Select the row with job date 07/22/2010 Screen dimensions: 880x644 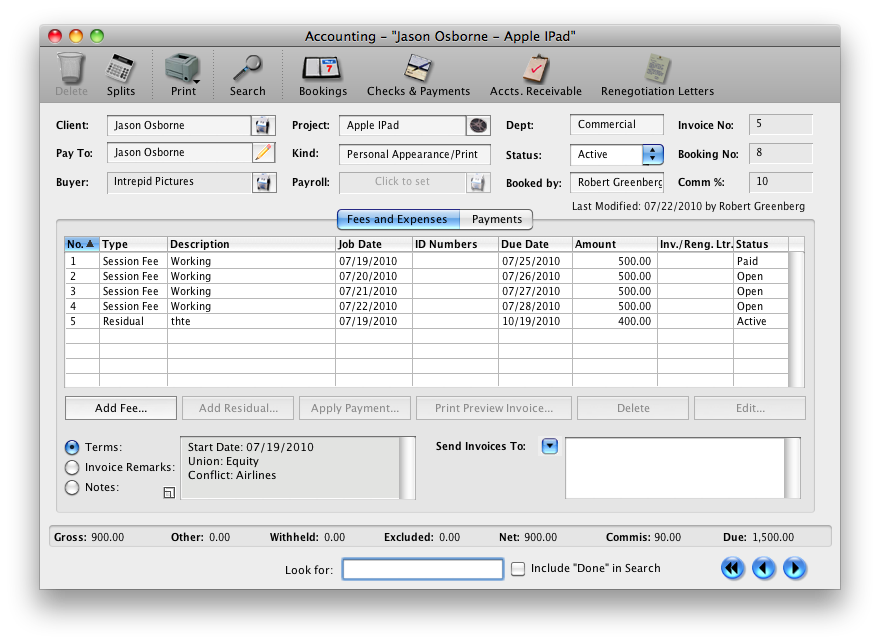(x=427, y=307)
